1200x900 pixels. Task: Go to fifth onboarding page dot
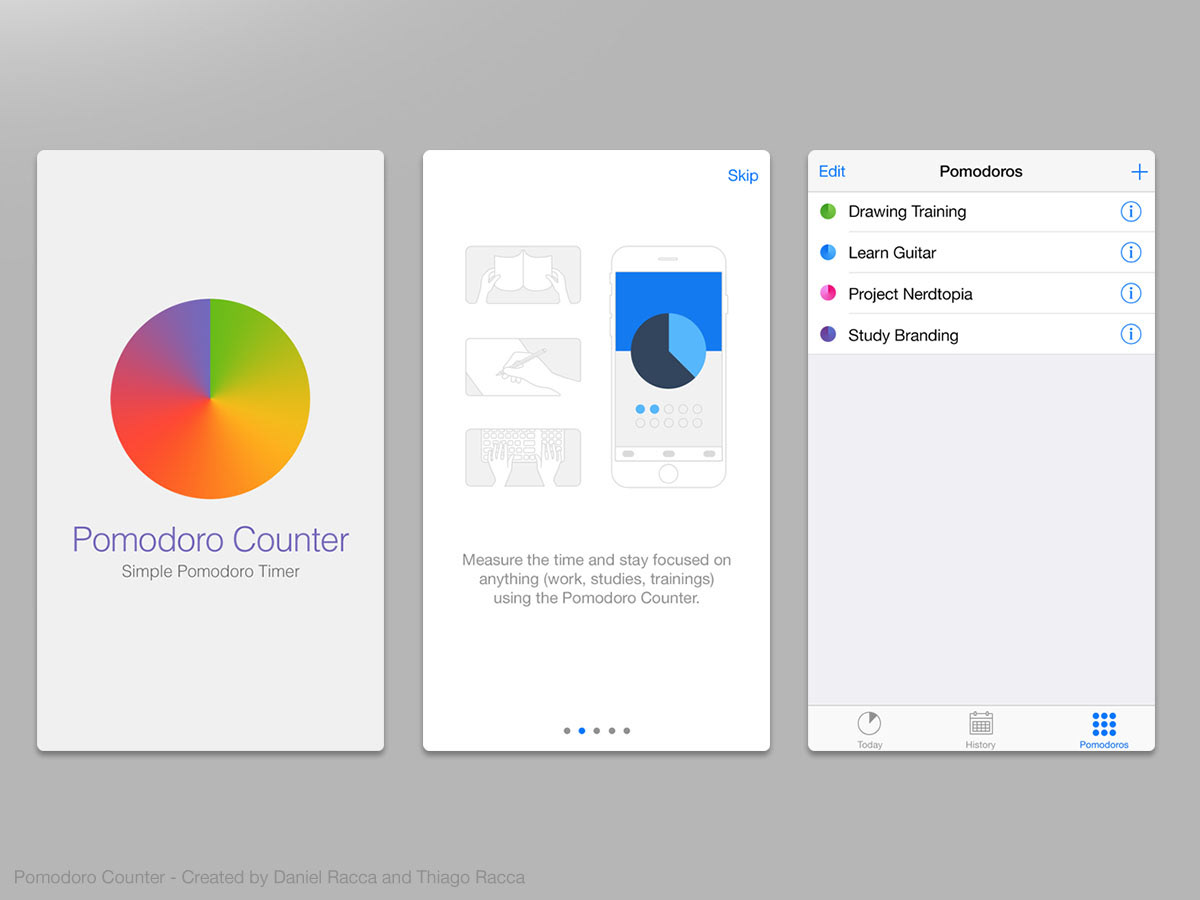point(627,731)
